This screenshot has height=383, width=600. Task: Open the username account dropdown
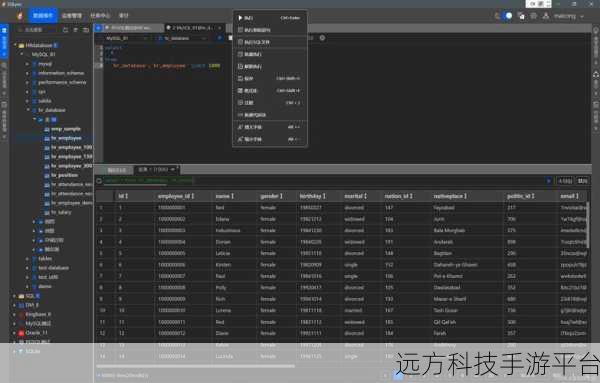tap(568, 16)
